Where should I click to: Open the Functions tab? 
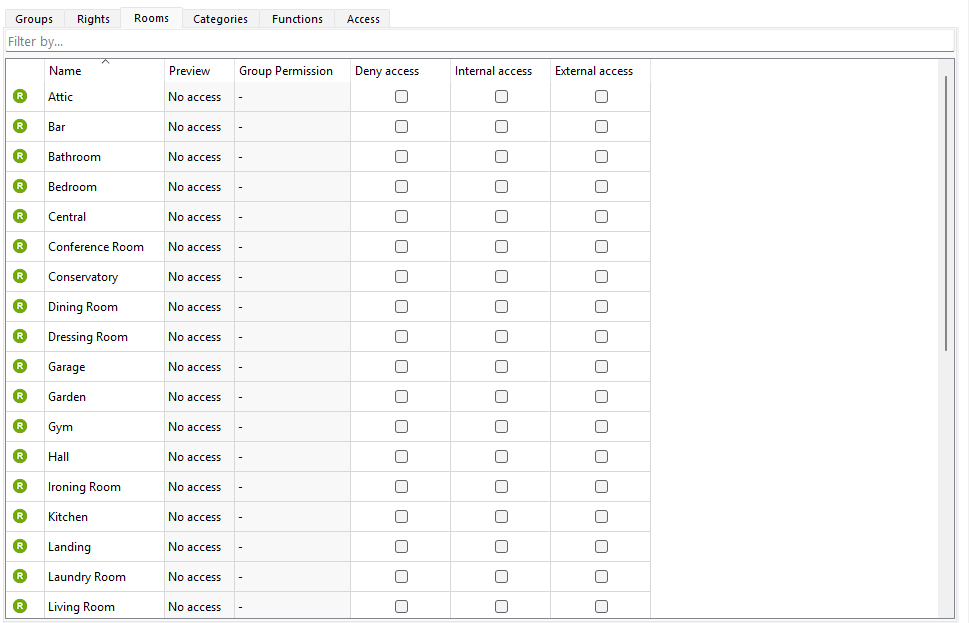tap(297, 19)
